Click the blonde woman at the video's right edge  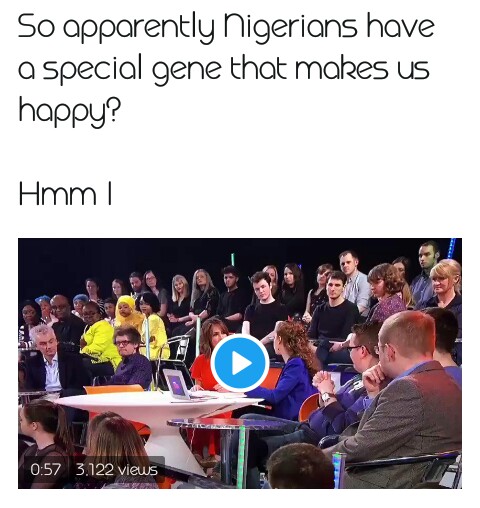pos(445,287)
